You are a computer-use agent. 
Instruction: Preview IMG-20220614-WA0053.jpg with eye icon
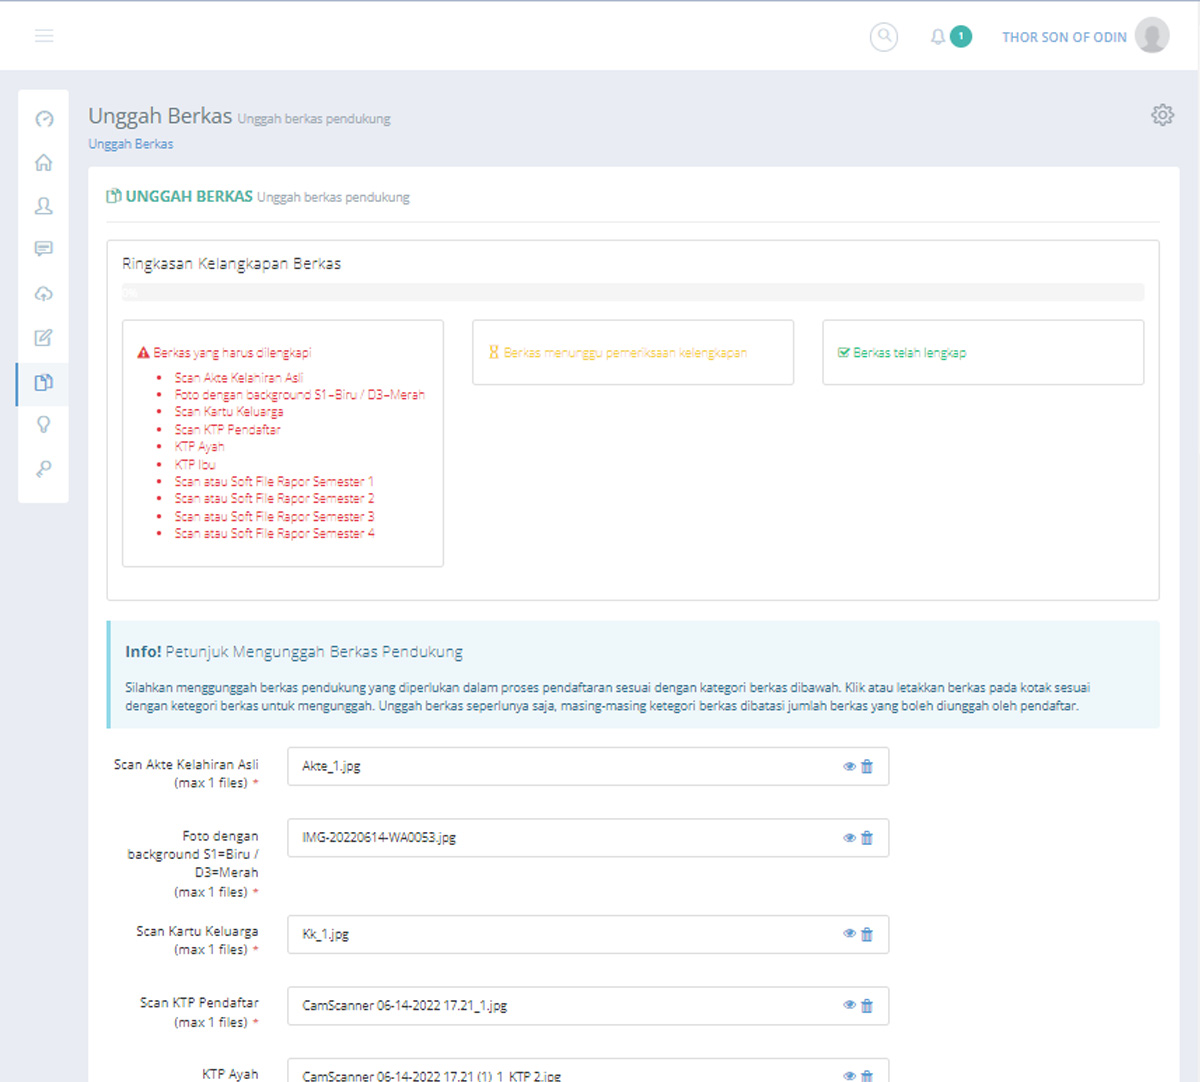point(849,838)
